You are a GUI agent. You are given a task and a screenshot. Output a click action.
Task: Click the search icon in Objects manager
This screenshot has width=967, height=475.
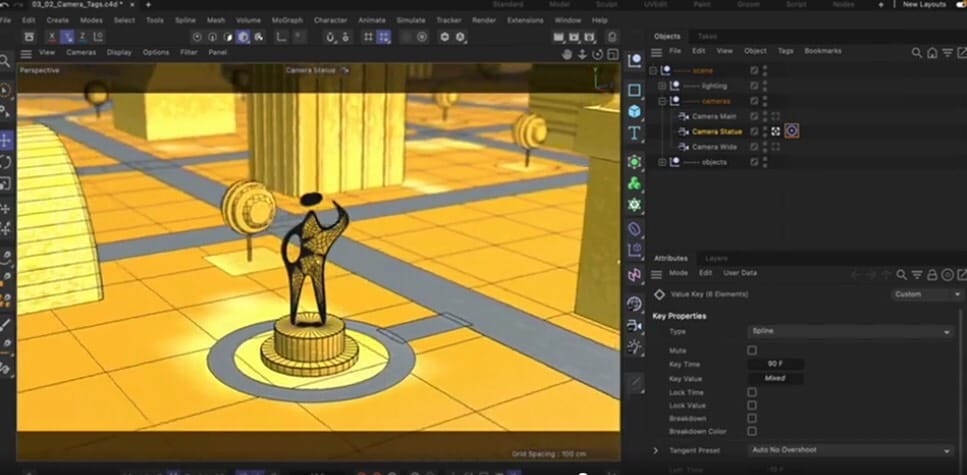[x=916, y=52]
